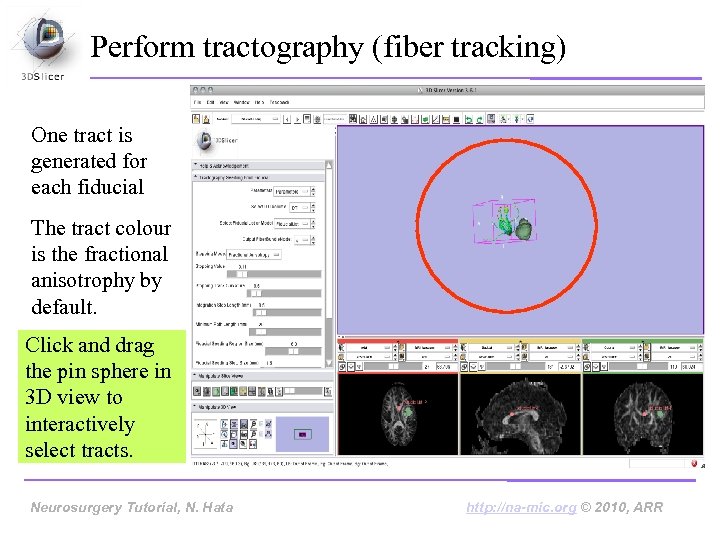
Task: Open the layout chooser toolbar icon
Action: 491,119
